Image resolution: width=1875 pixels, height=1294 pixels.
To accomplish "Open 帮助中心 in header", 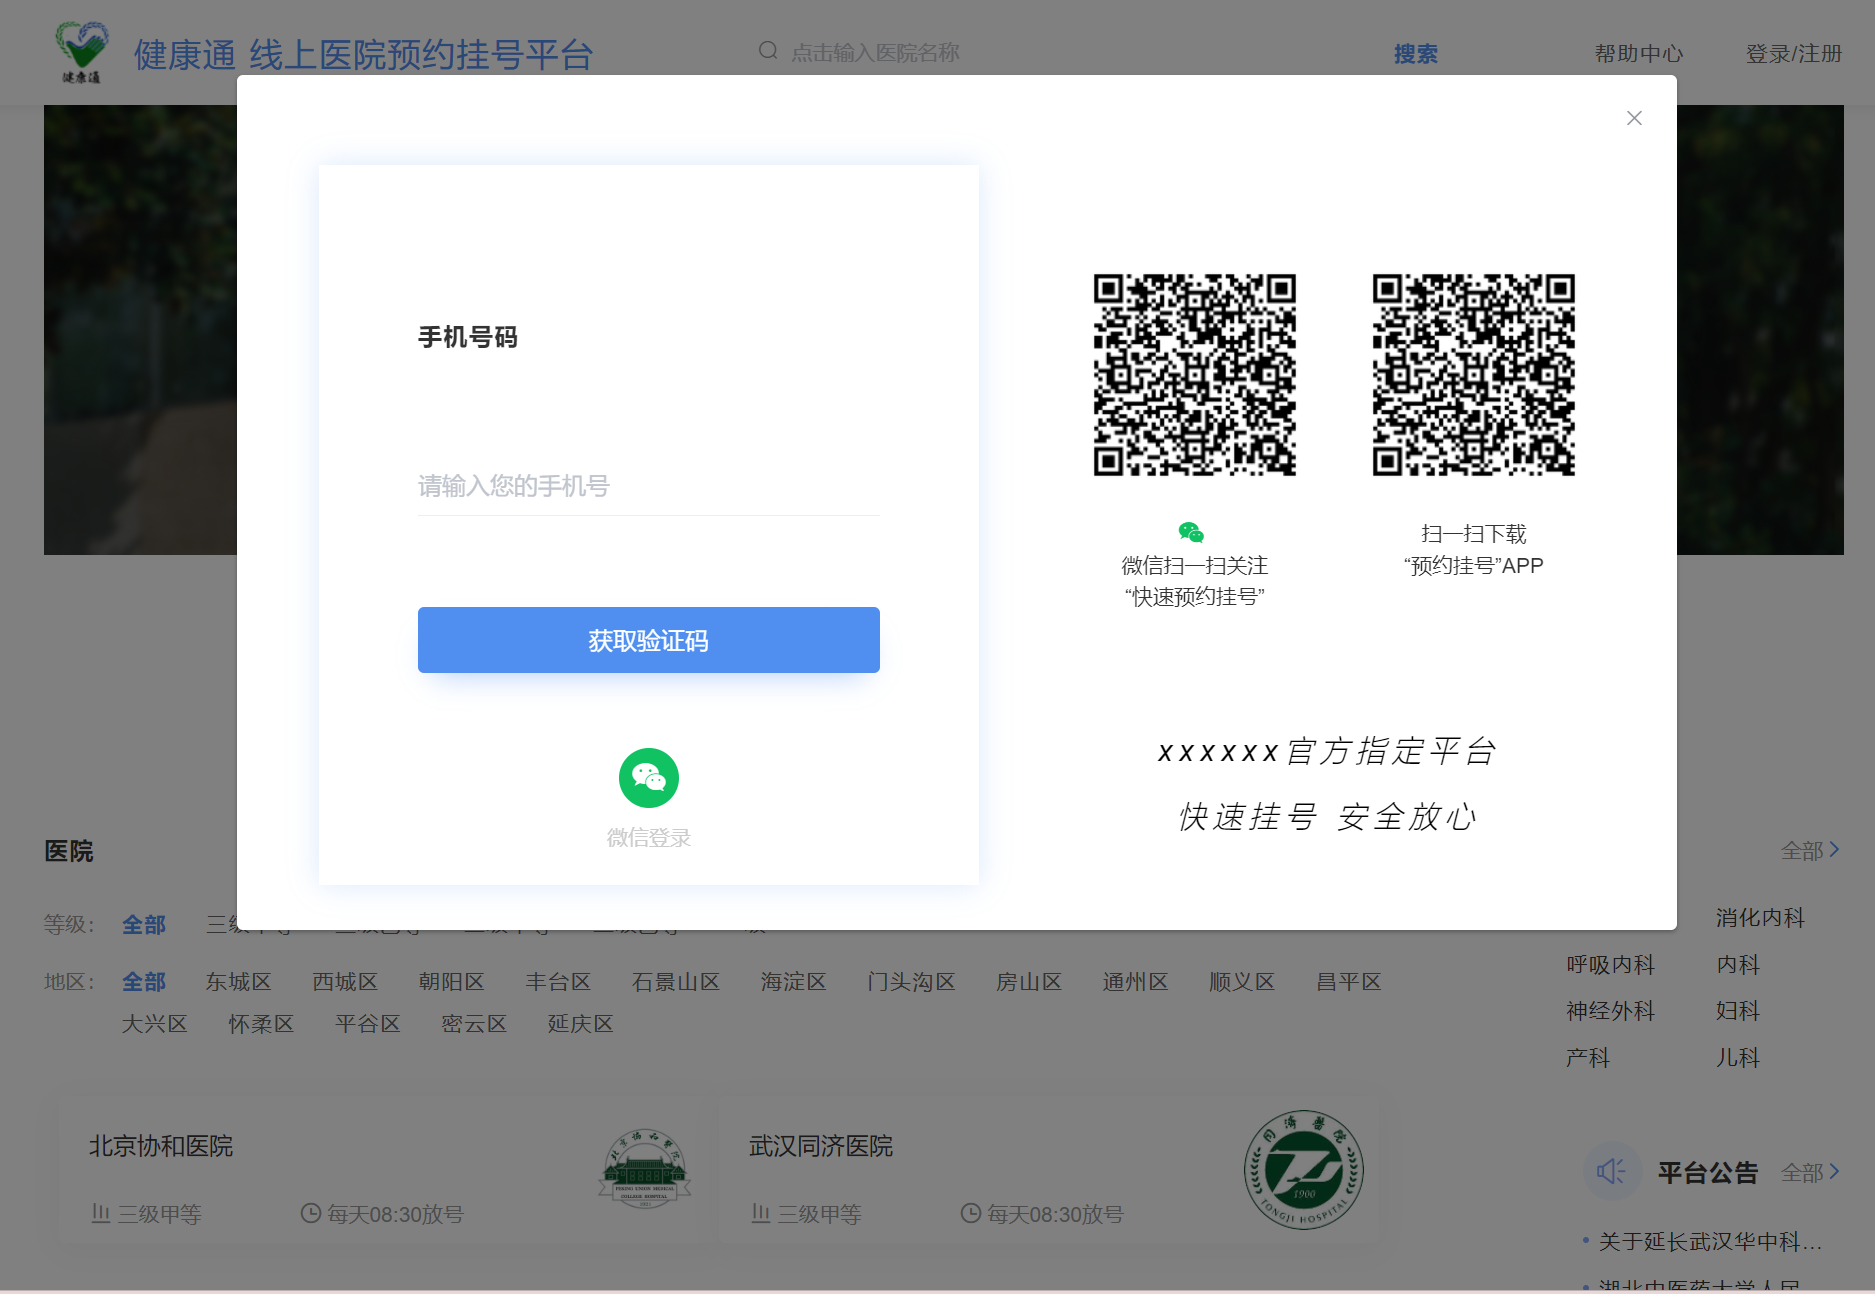I will [1639, 54].
